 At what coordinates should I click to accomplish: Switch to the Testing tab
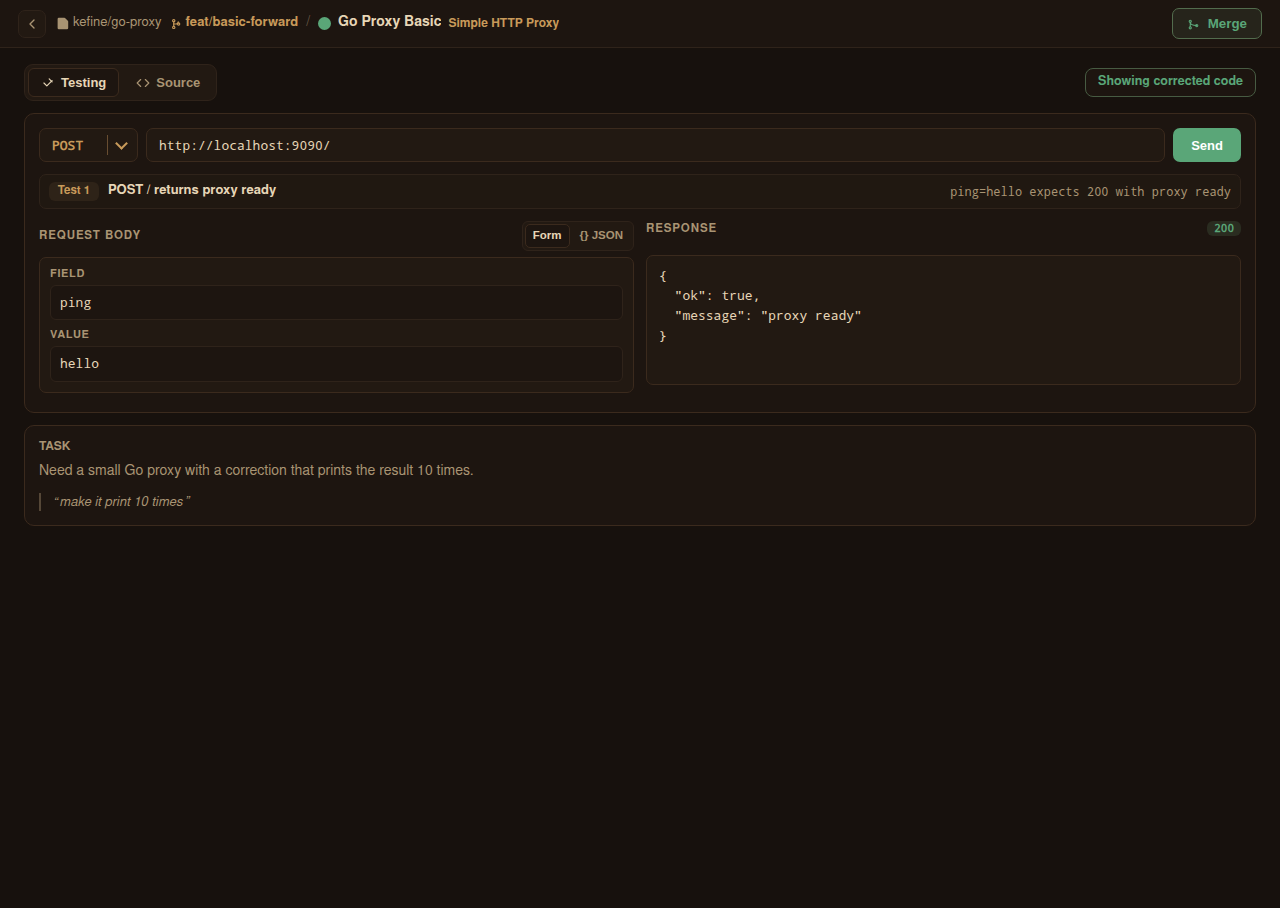pyautogui.click(x=73, y=83)
